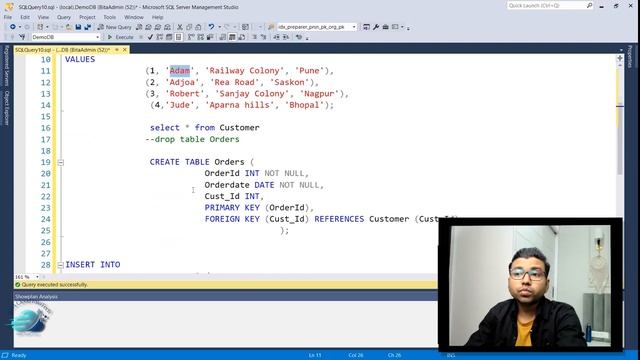Open the 161 % zoom dropdown

pos(37,277)
